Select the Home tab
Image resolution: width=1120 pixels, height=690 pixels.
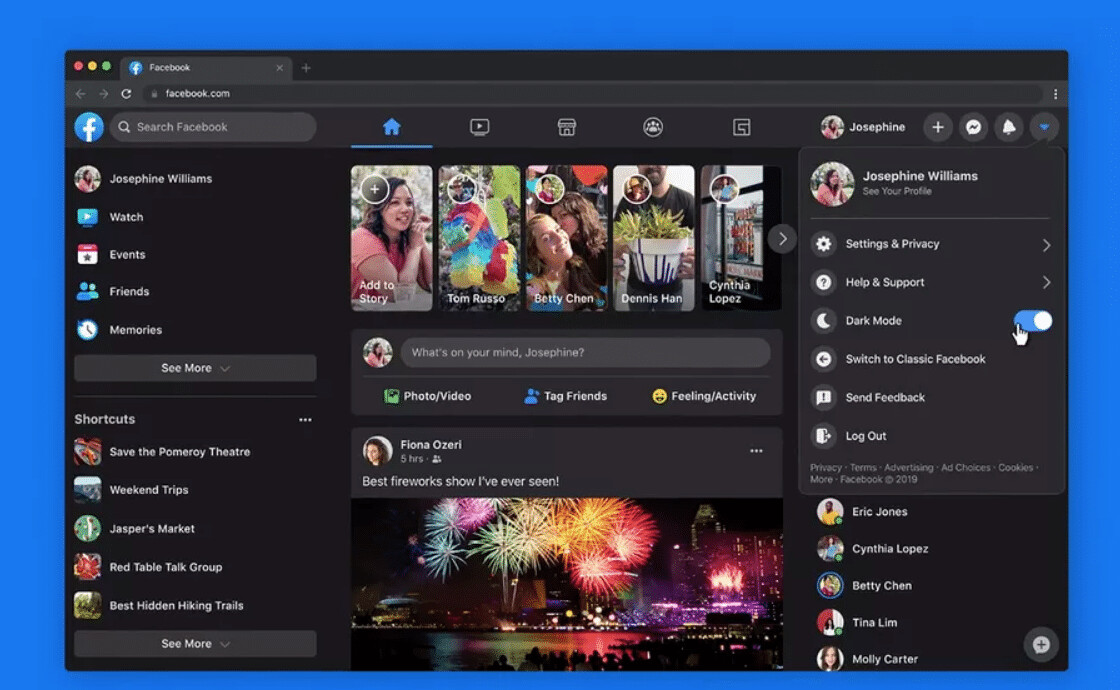coord(391,127)
